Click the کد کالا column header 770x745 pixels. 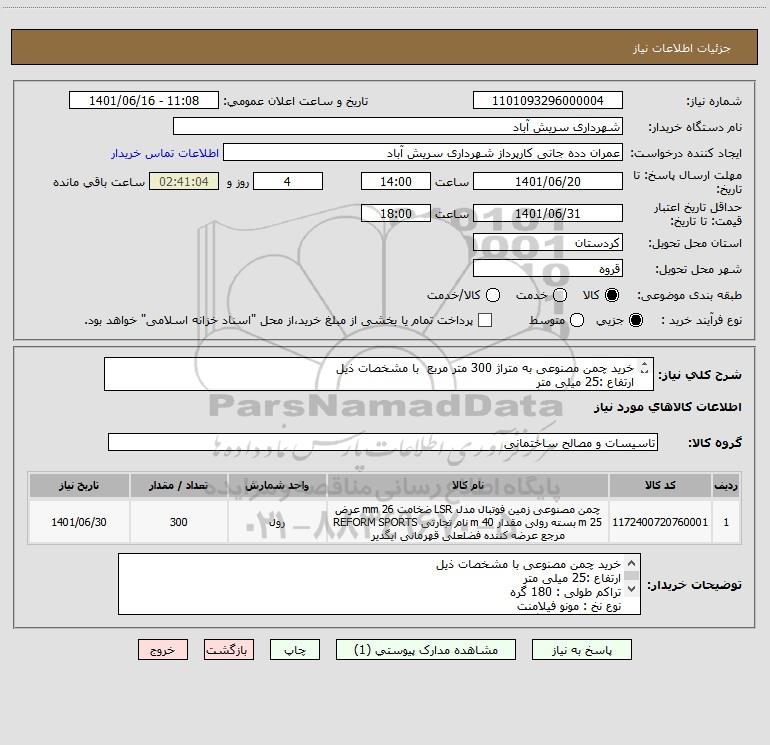660,486
